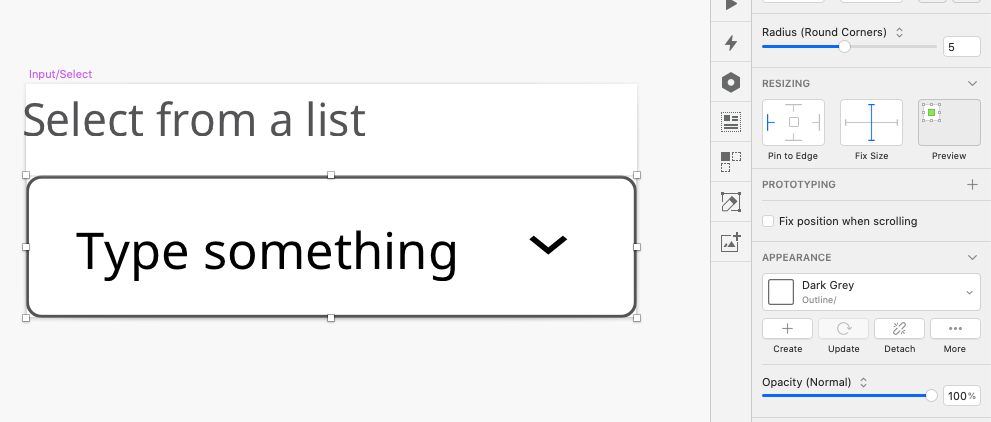
Task: Collapse the Appearance section
Action: [x=972, y=257]
